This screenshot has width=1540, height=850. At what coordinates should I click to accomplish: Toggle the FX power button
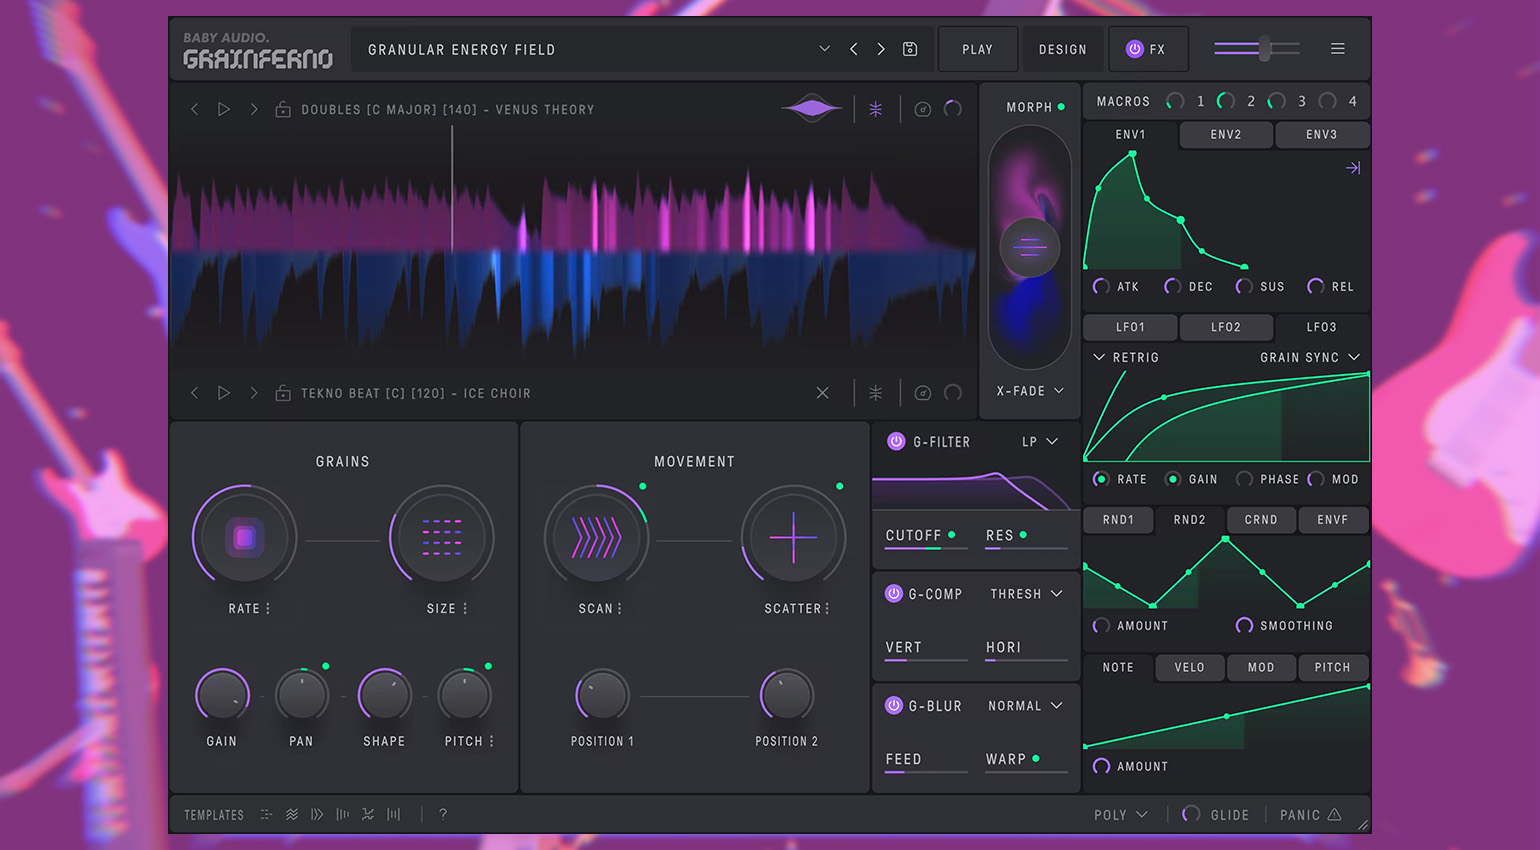tap(1134, 48)
